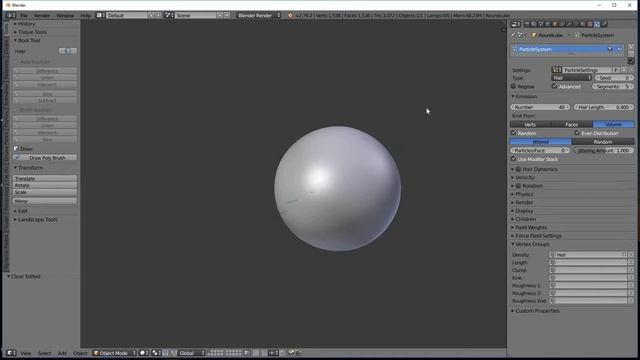Open the Global orientation dropdown

click(191, 353)
